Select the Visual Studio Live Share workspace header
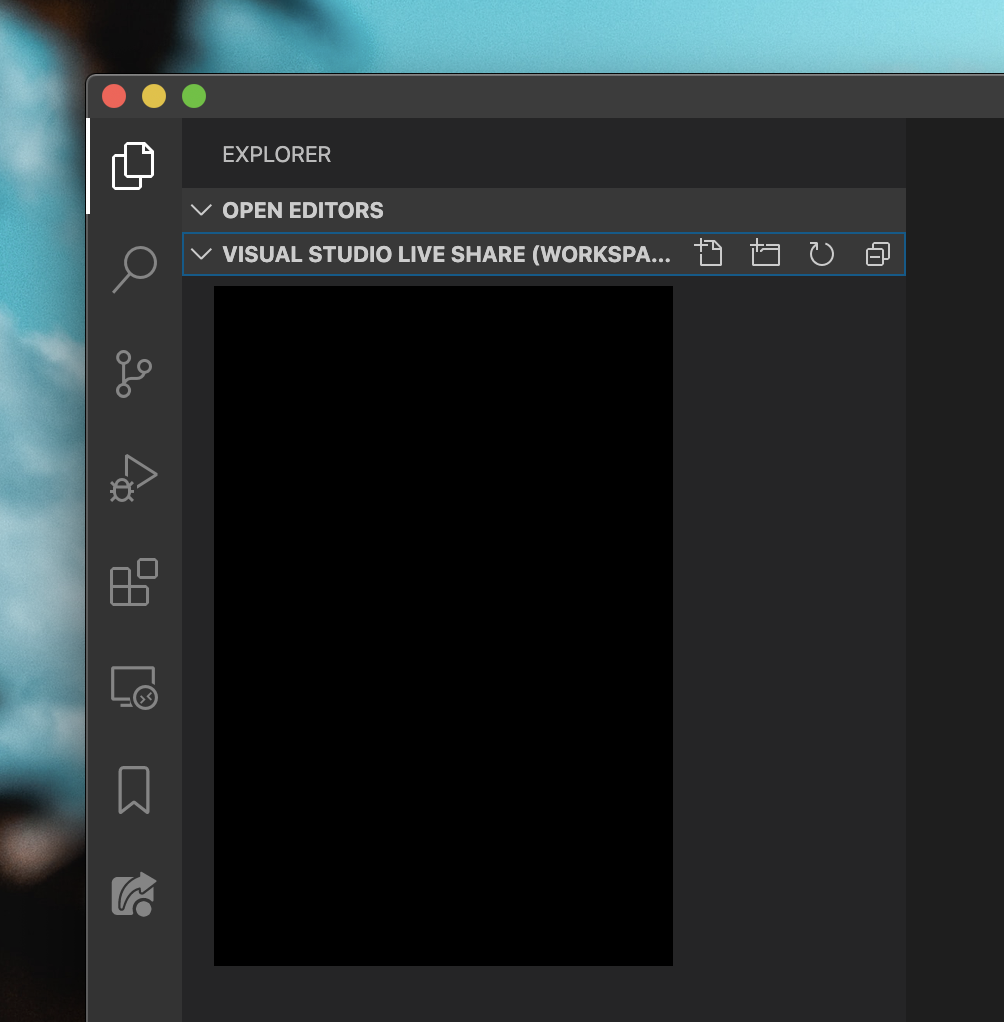Screen dimensions: 1004x1022 pyautogui.click(x=446, y=254)
